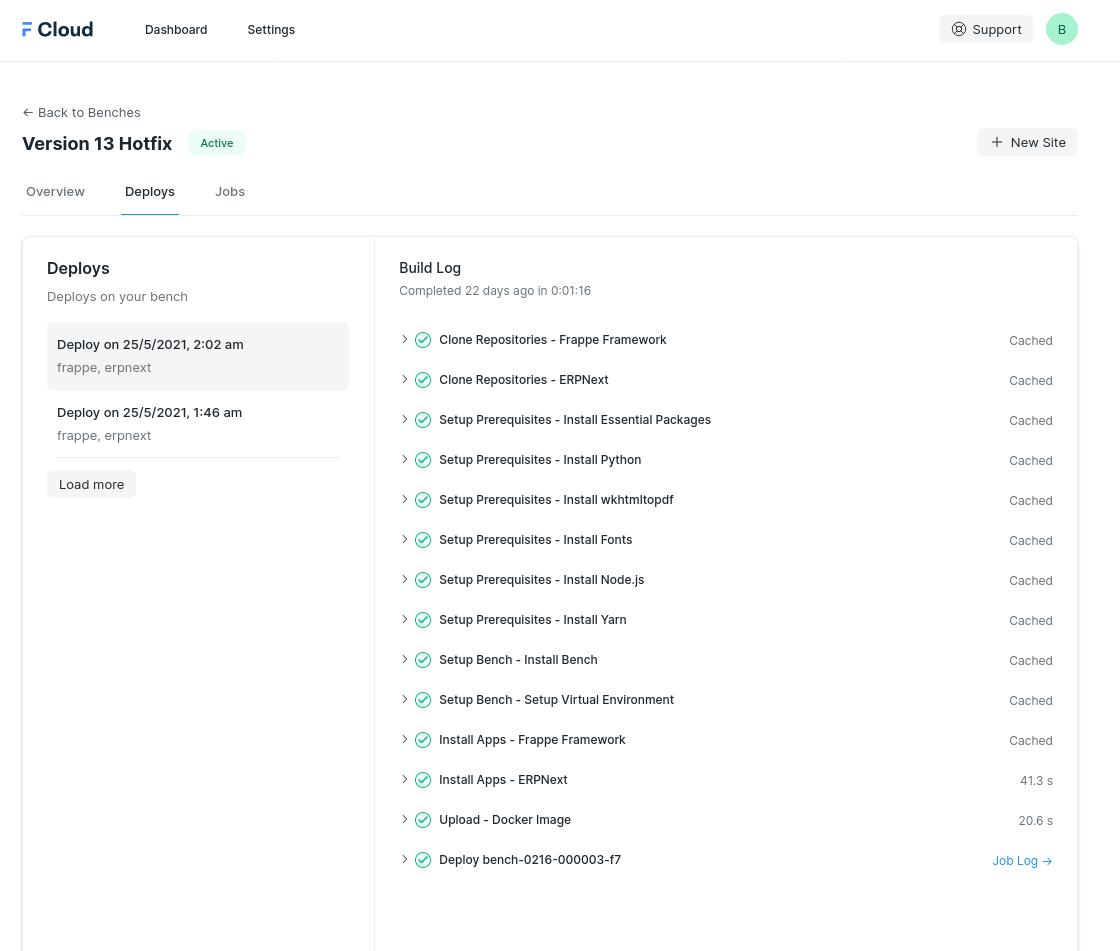Expand the Setup Prerequisites - Install Python step
This screenshot has width=1120, height=951.
point(404,460)
